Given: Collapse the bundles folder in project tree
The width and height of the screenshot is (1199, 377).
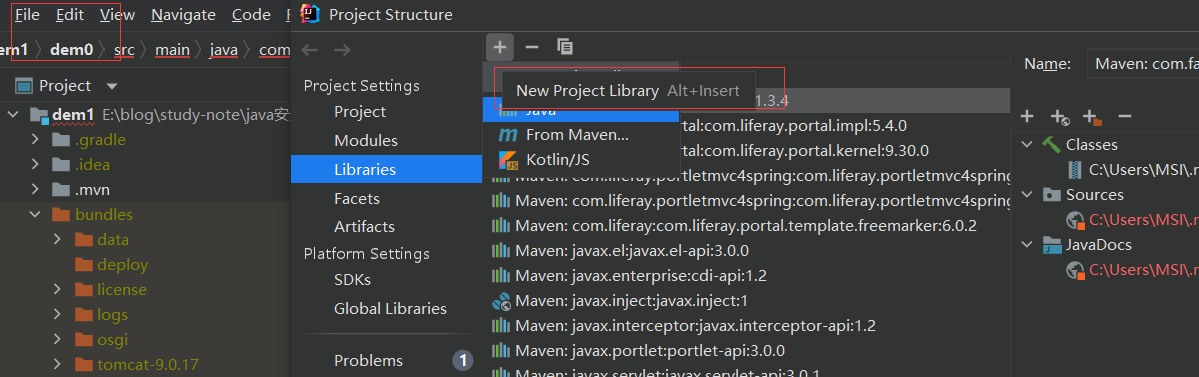Looking at the screenshot, I should (x=35, y=214).
